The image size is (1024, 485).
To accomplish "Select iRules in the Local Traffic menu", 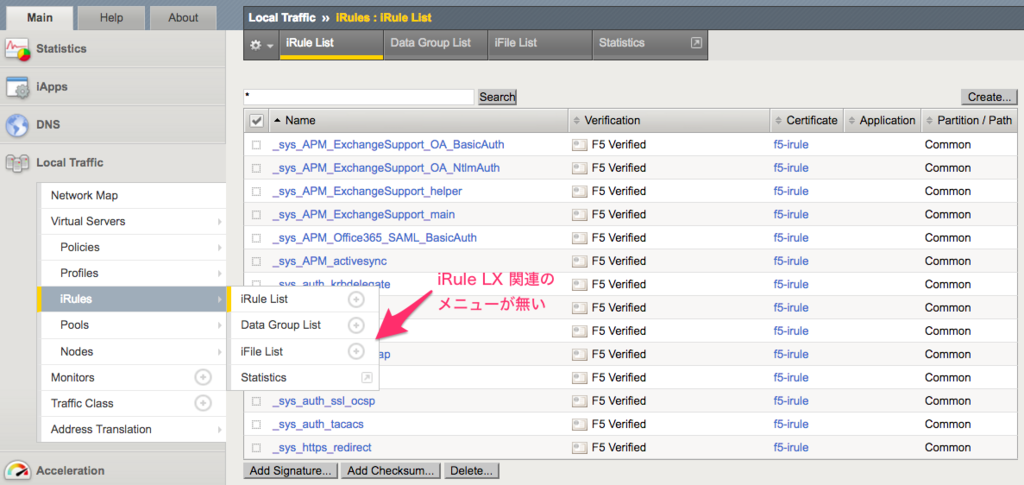I will pos(132,299).
